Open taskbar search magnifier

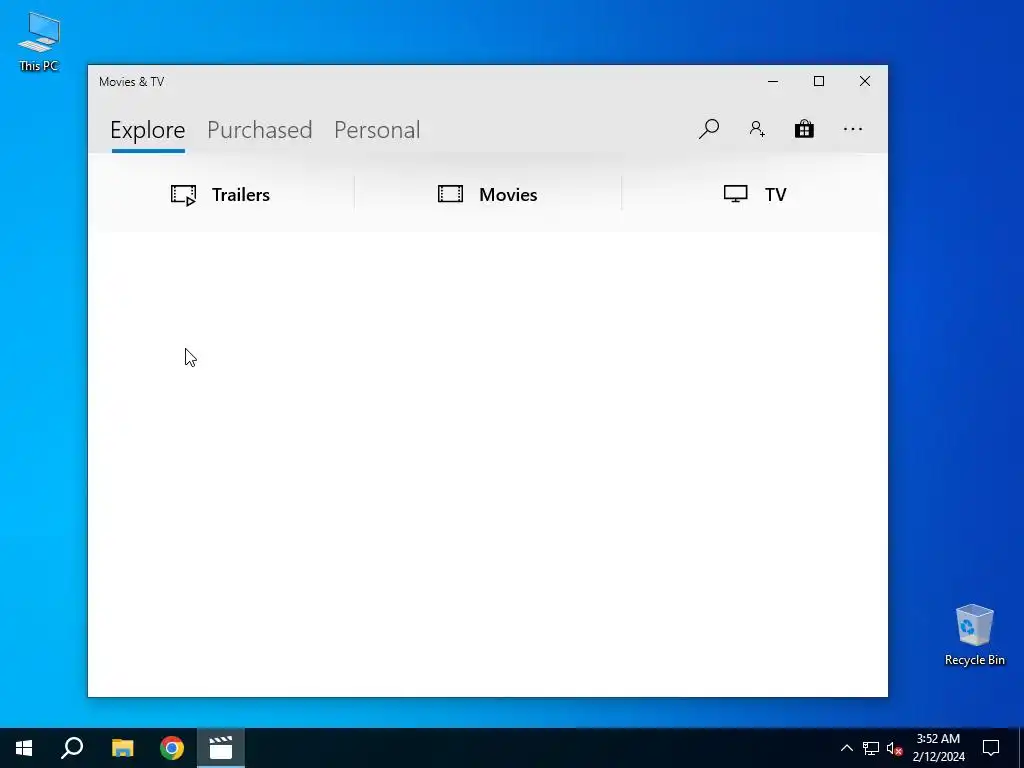click(x=72, y=748)
